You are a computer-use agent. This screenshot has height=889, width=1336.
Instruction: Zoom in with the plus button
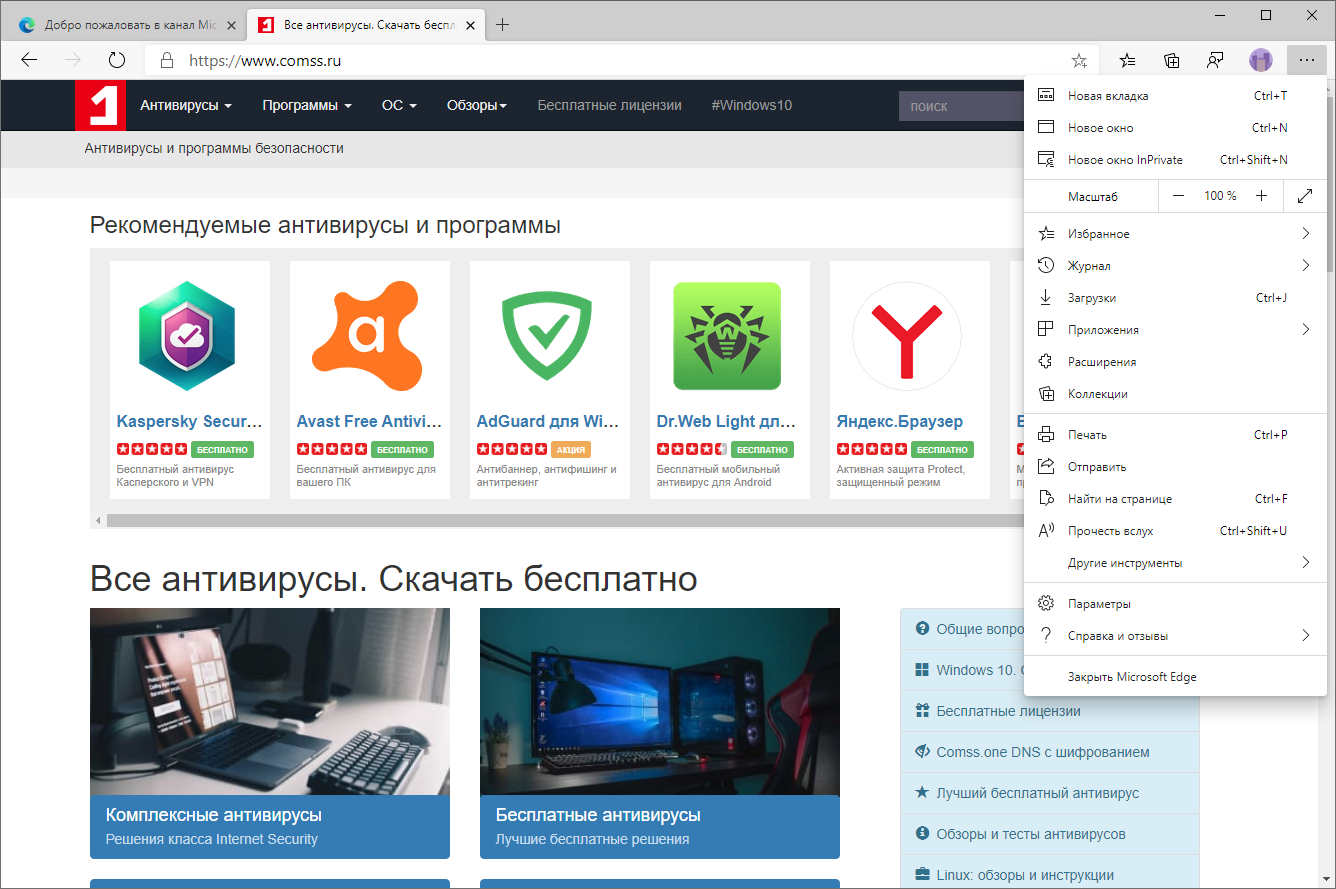click(1262, 196)
